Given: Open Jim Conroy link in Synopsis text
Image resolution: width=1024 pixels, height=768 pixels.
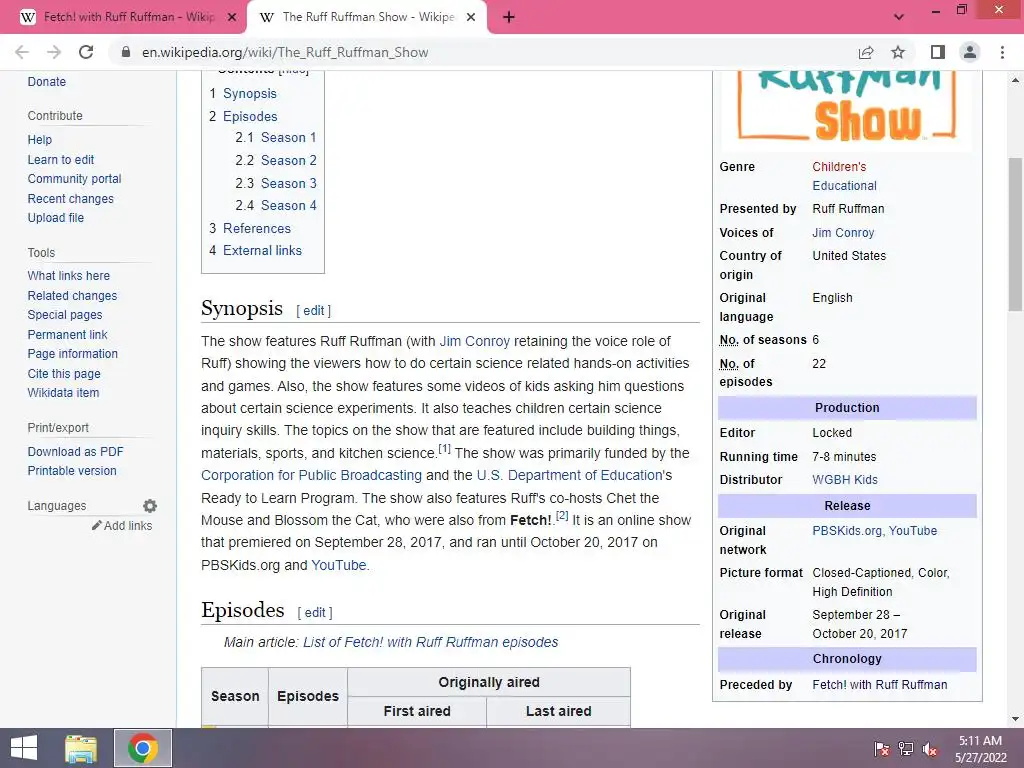Looking at the screenshot, I should [x=475, y=341].
